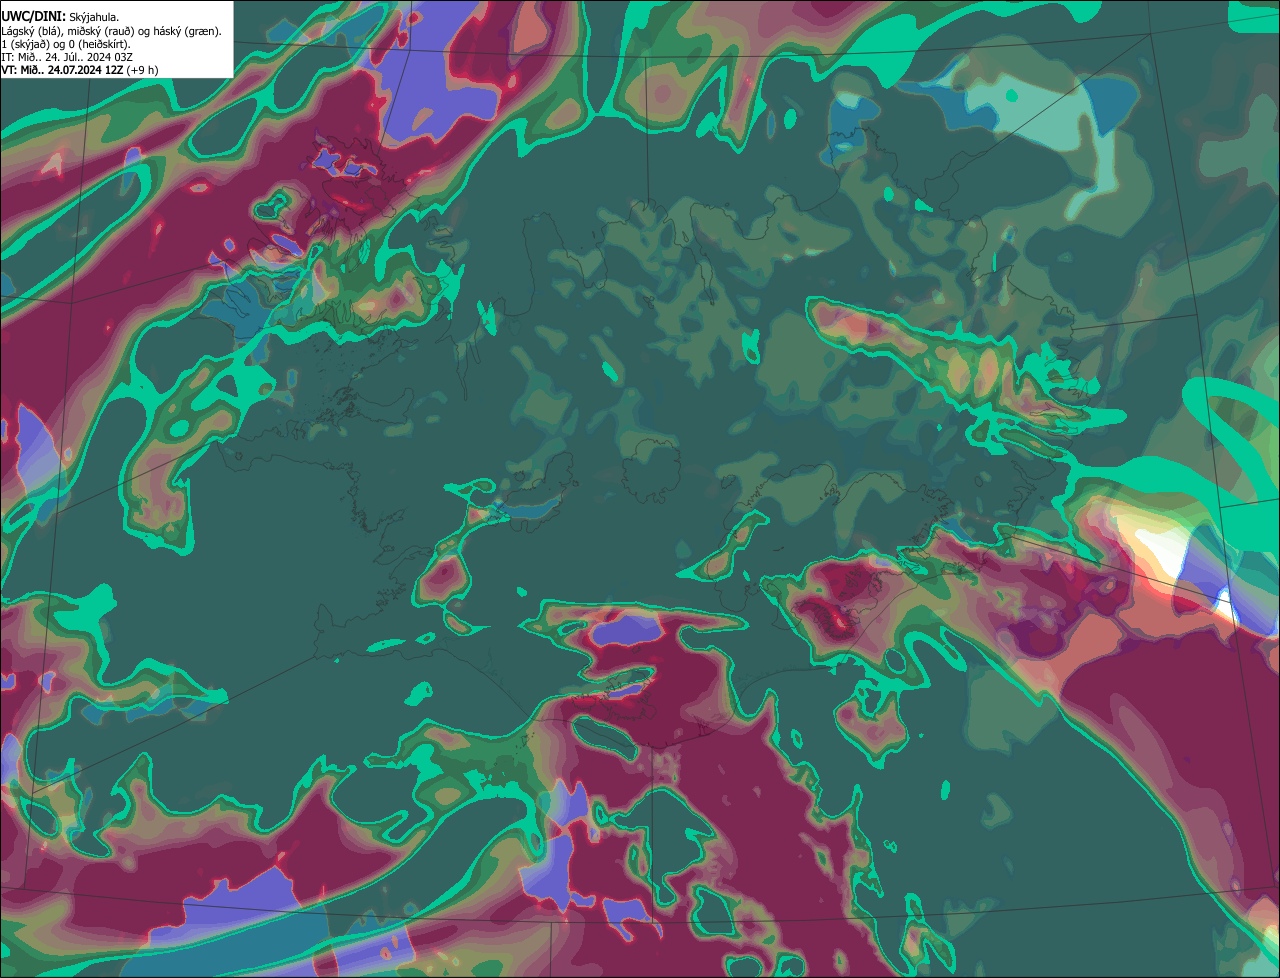Screen dimensions: 1280x978
Task: Click the 'IT: Mið.. 24. Júl.. 2024 03Z' line
Action: 67,57
